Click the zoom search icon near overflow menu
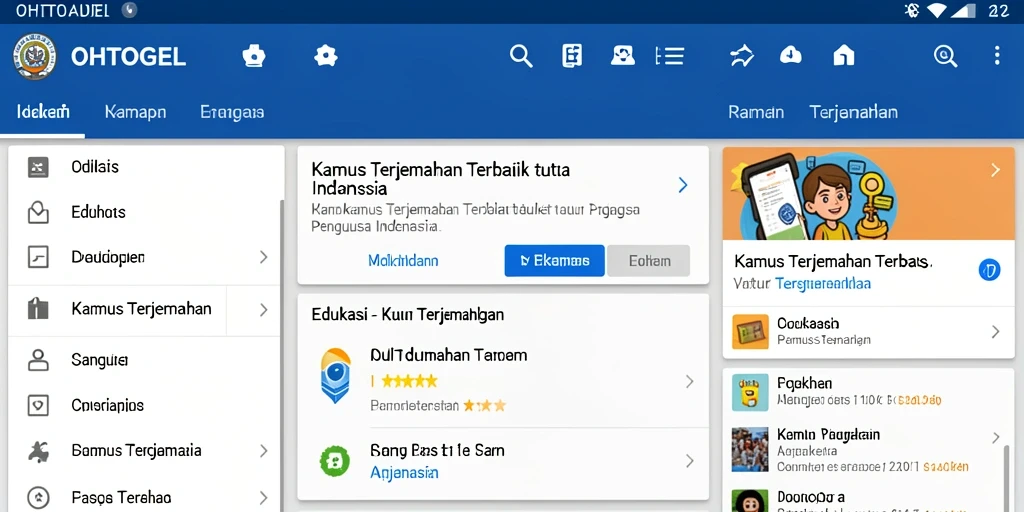The height and width of the screenshot is (512, 1024). click(x=946, y=56)
